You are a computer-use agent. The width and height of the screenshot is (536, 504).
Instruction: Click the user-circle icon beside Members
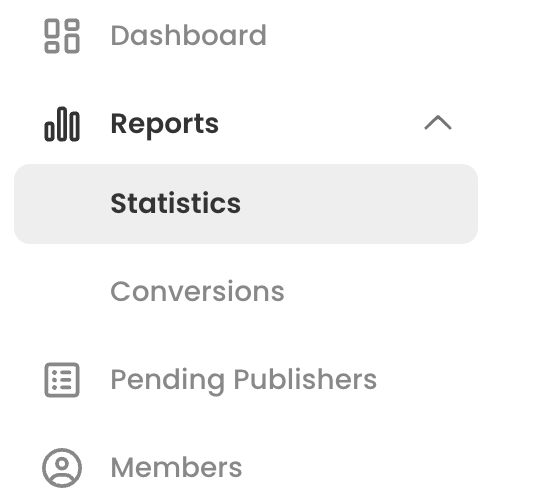click(62, 468)
